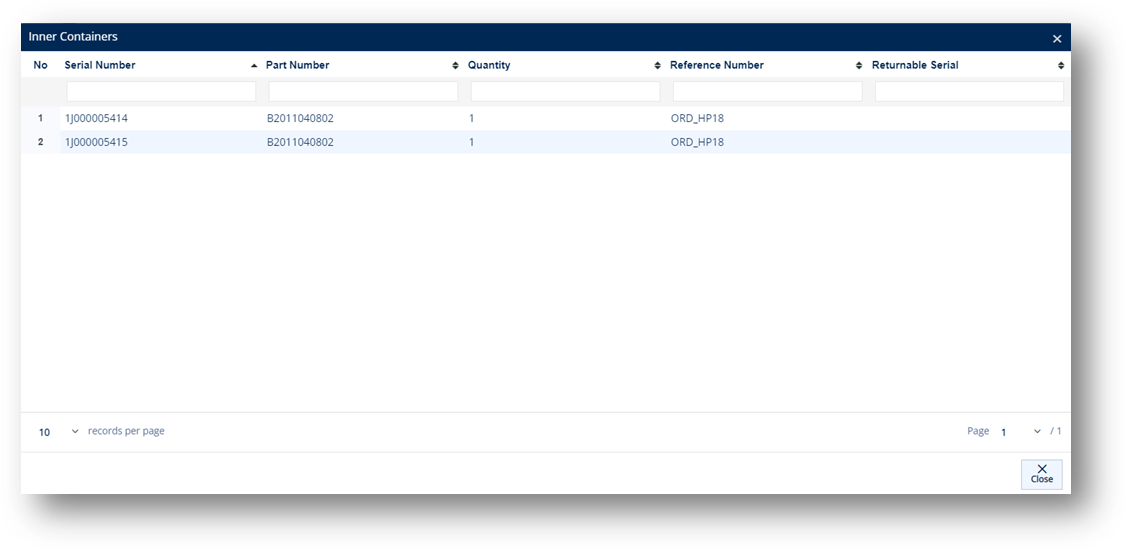Click the Returnable Serial column header
The height and width of the screenshot is (549, 1126).
tap(915, 65)
